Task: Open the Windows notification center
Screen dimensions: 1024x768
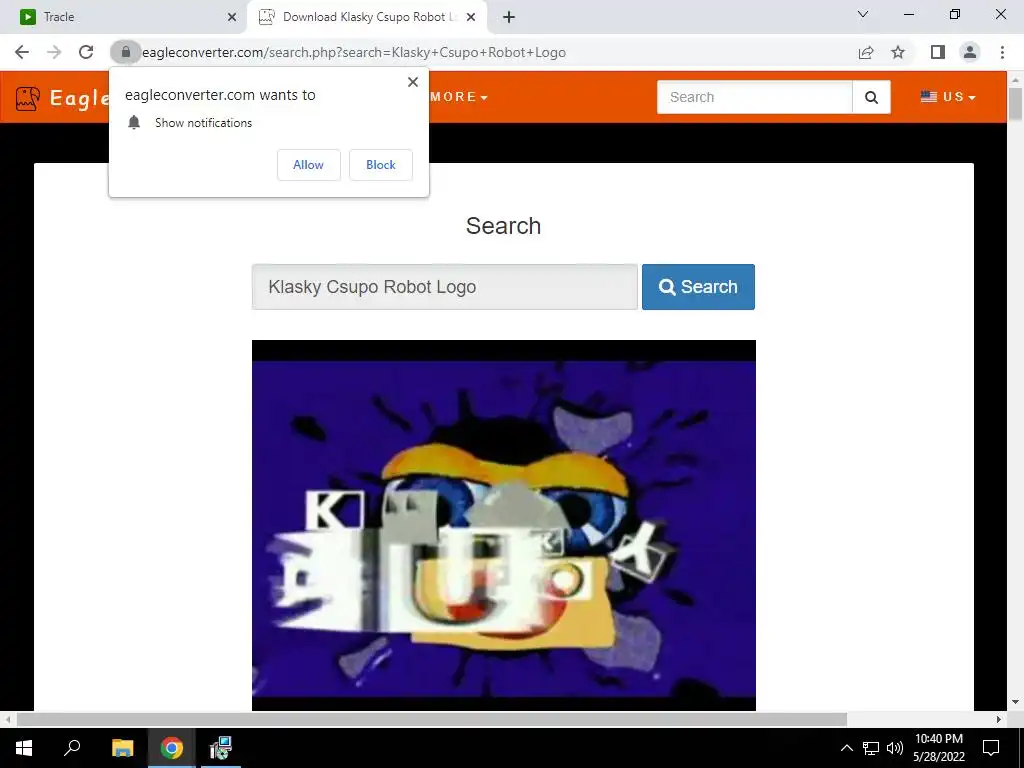Action: click(991, 748)
